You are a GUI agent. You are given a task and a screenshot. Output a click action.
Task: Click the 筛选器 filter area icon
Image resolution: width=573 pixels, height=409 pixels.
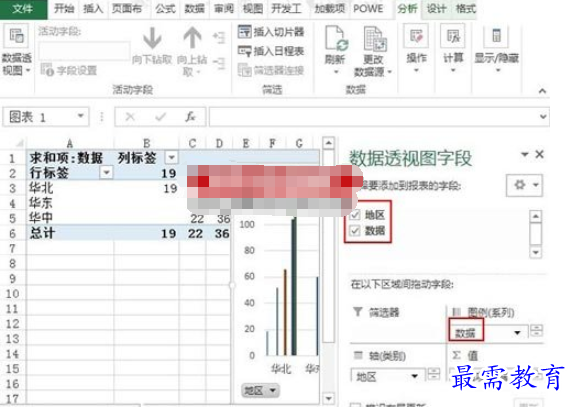358,312
